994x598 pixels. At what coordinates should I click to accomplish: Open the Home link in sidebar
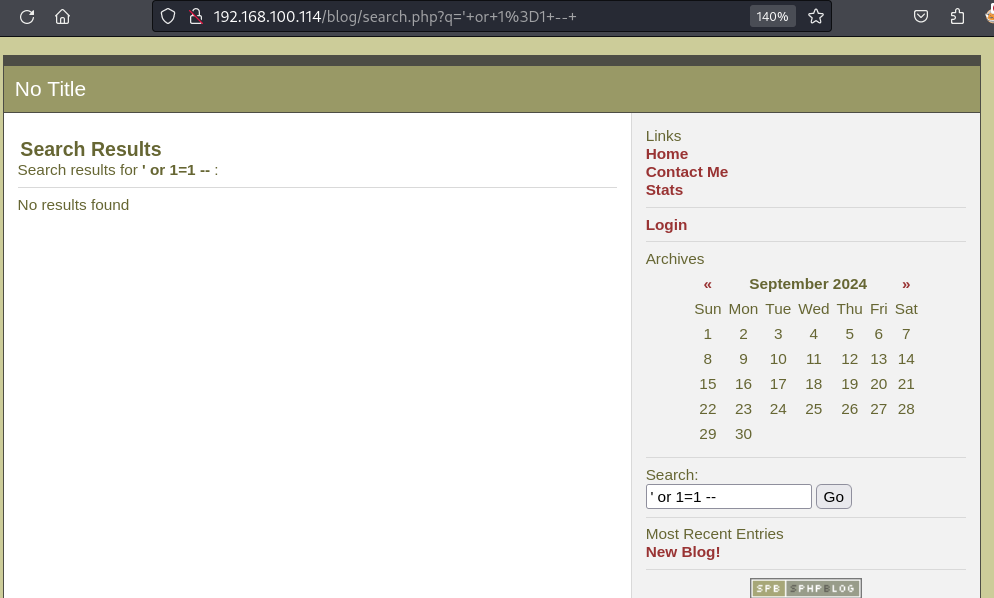click(x=666, y=154)
